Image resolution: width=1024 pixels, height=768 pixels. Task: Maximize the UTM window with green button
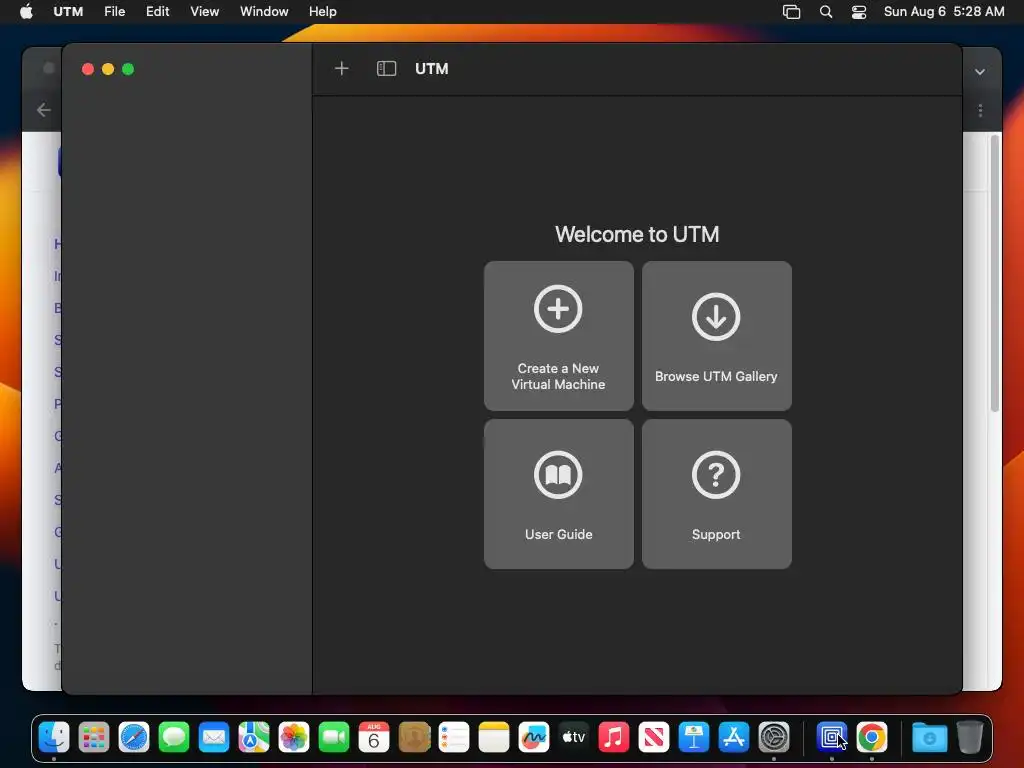[128, 69]
